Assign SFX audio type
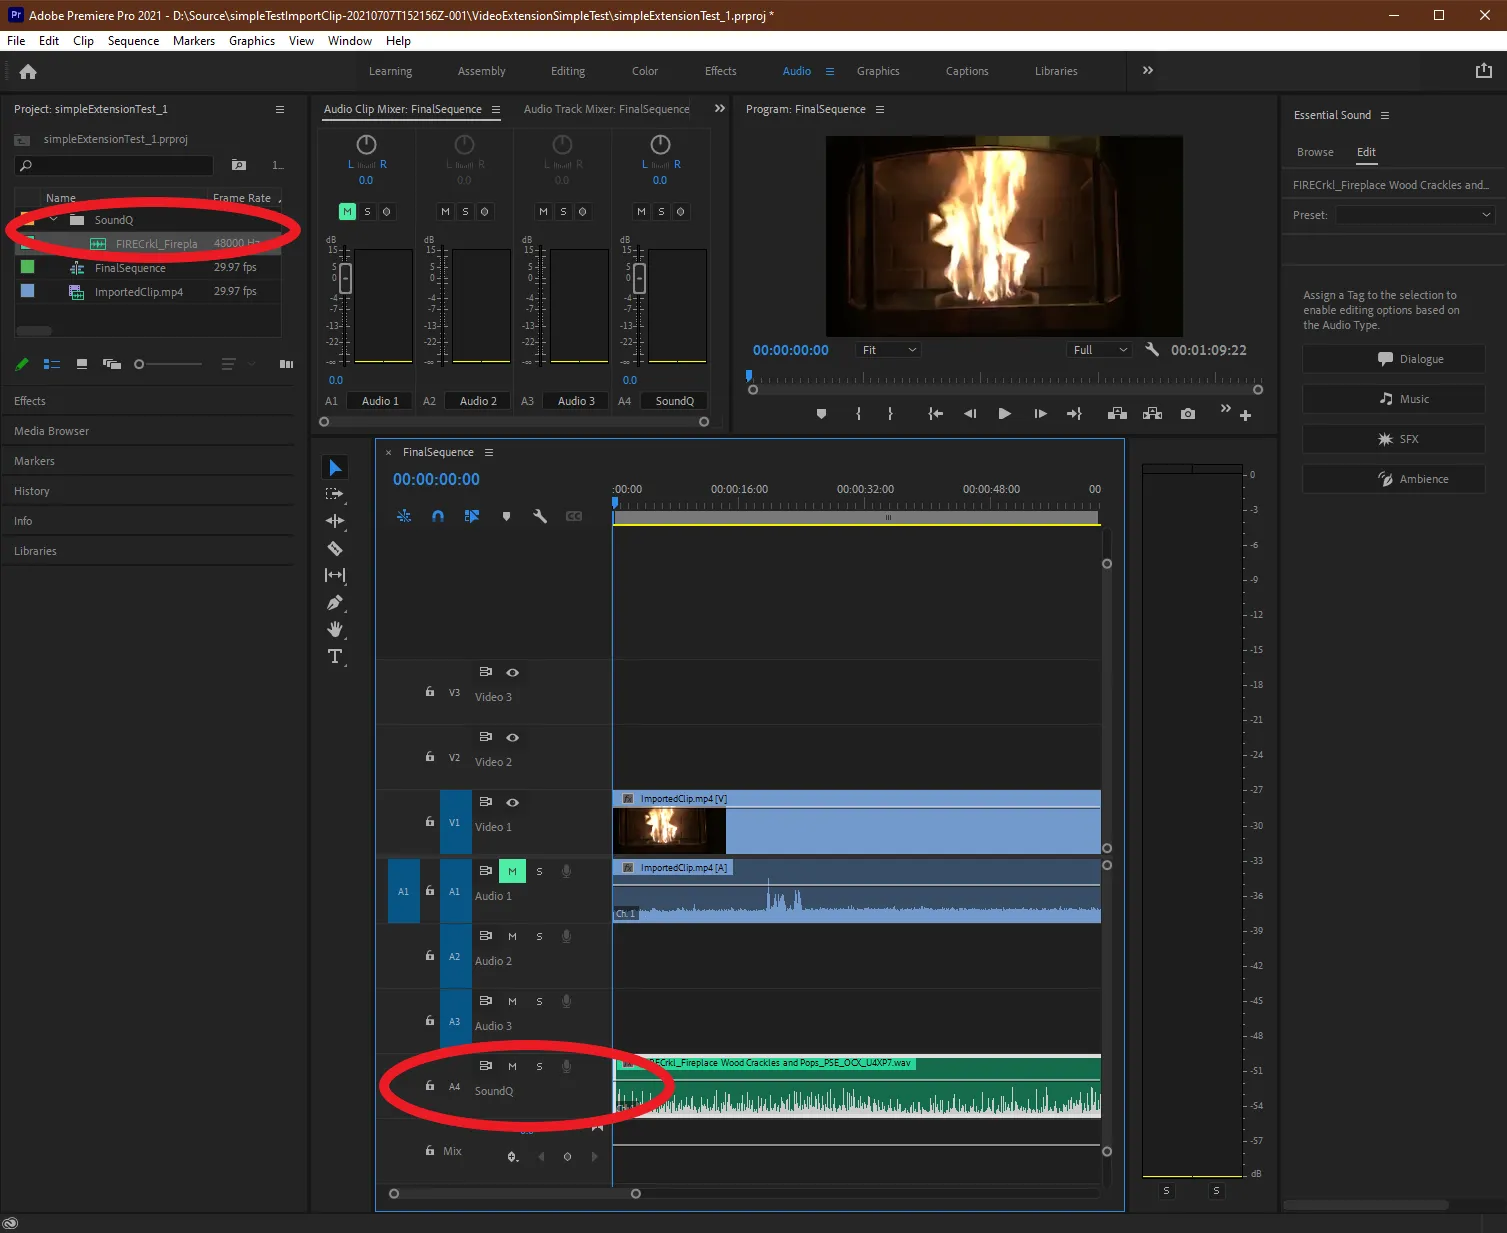Image resolution: width=1507 pixels, height=1233 pixels. [x=1393, y=439]
